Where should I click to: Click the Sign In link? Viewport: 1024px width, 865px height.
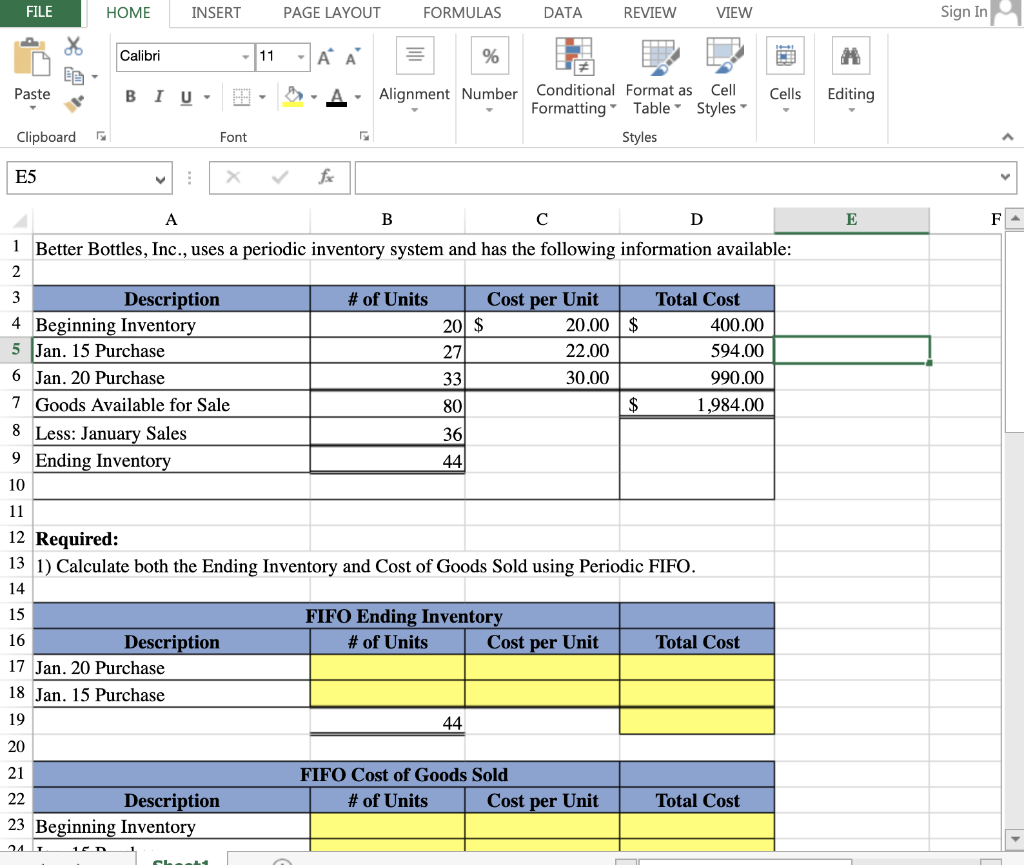[x=962, y=12]
